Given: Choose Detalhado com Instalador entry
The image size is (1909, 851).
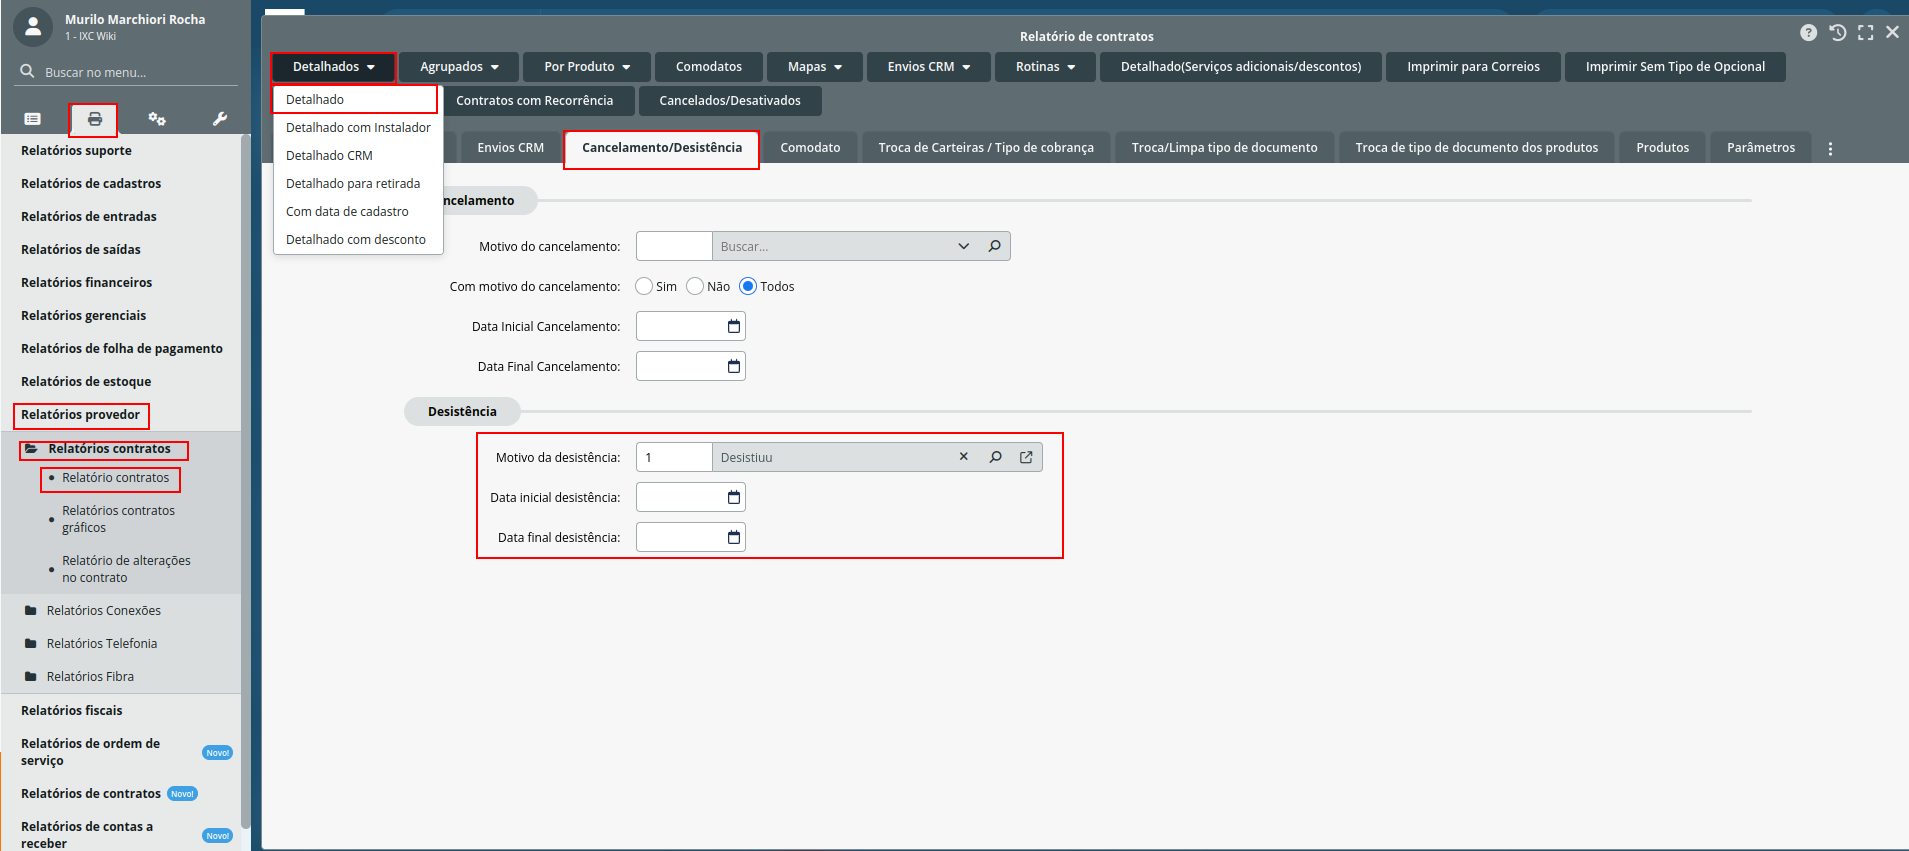Looking at the screenshot, I should [358, 127].
